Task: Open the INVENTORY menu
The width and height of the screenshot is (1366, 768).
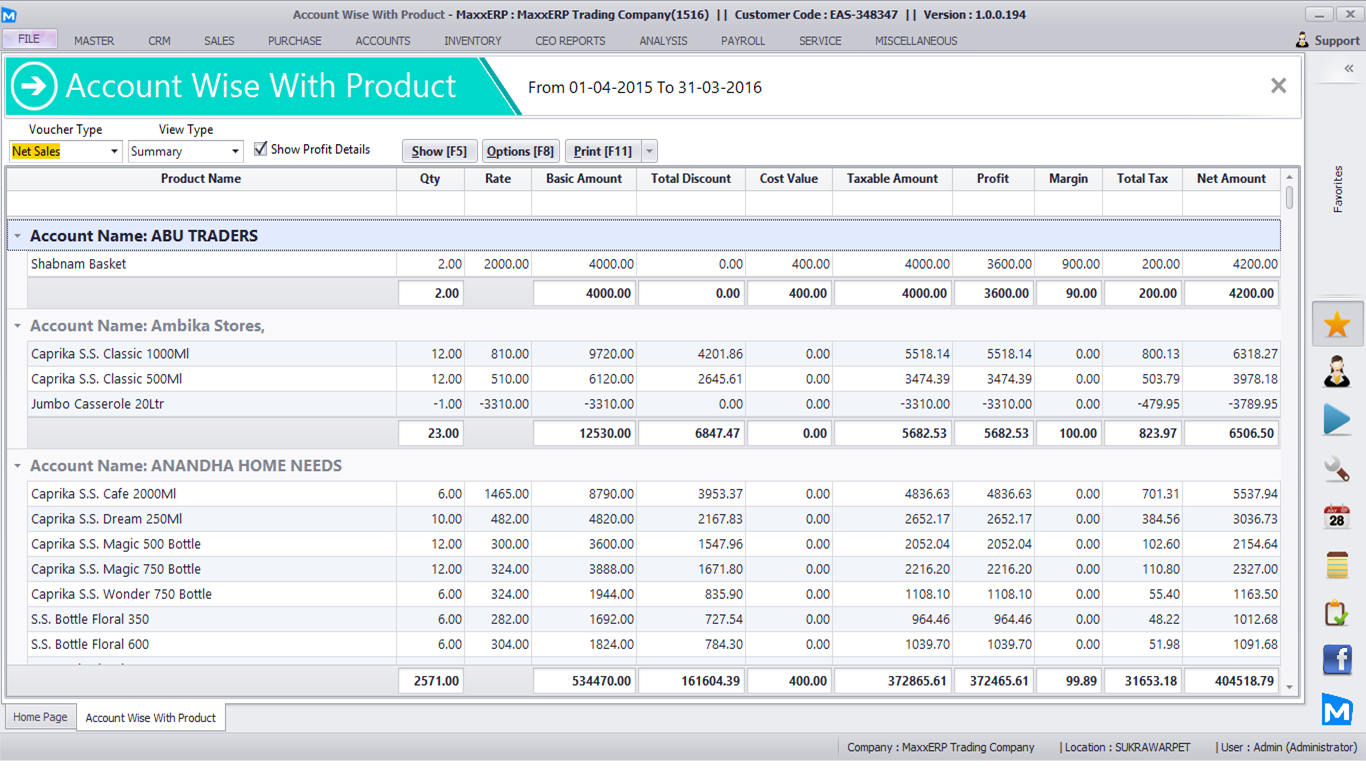Action: (x=472, y=41)
